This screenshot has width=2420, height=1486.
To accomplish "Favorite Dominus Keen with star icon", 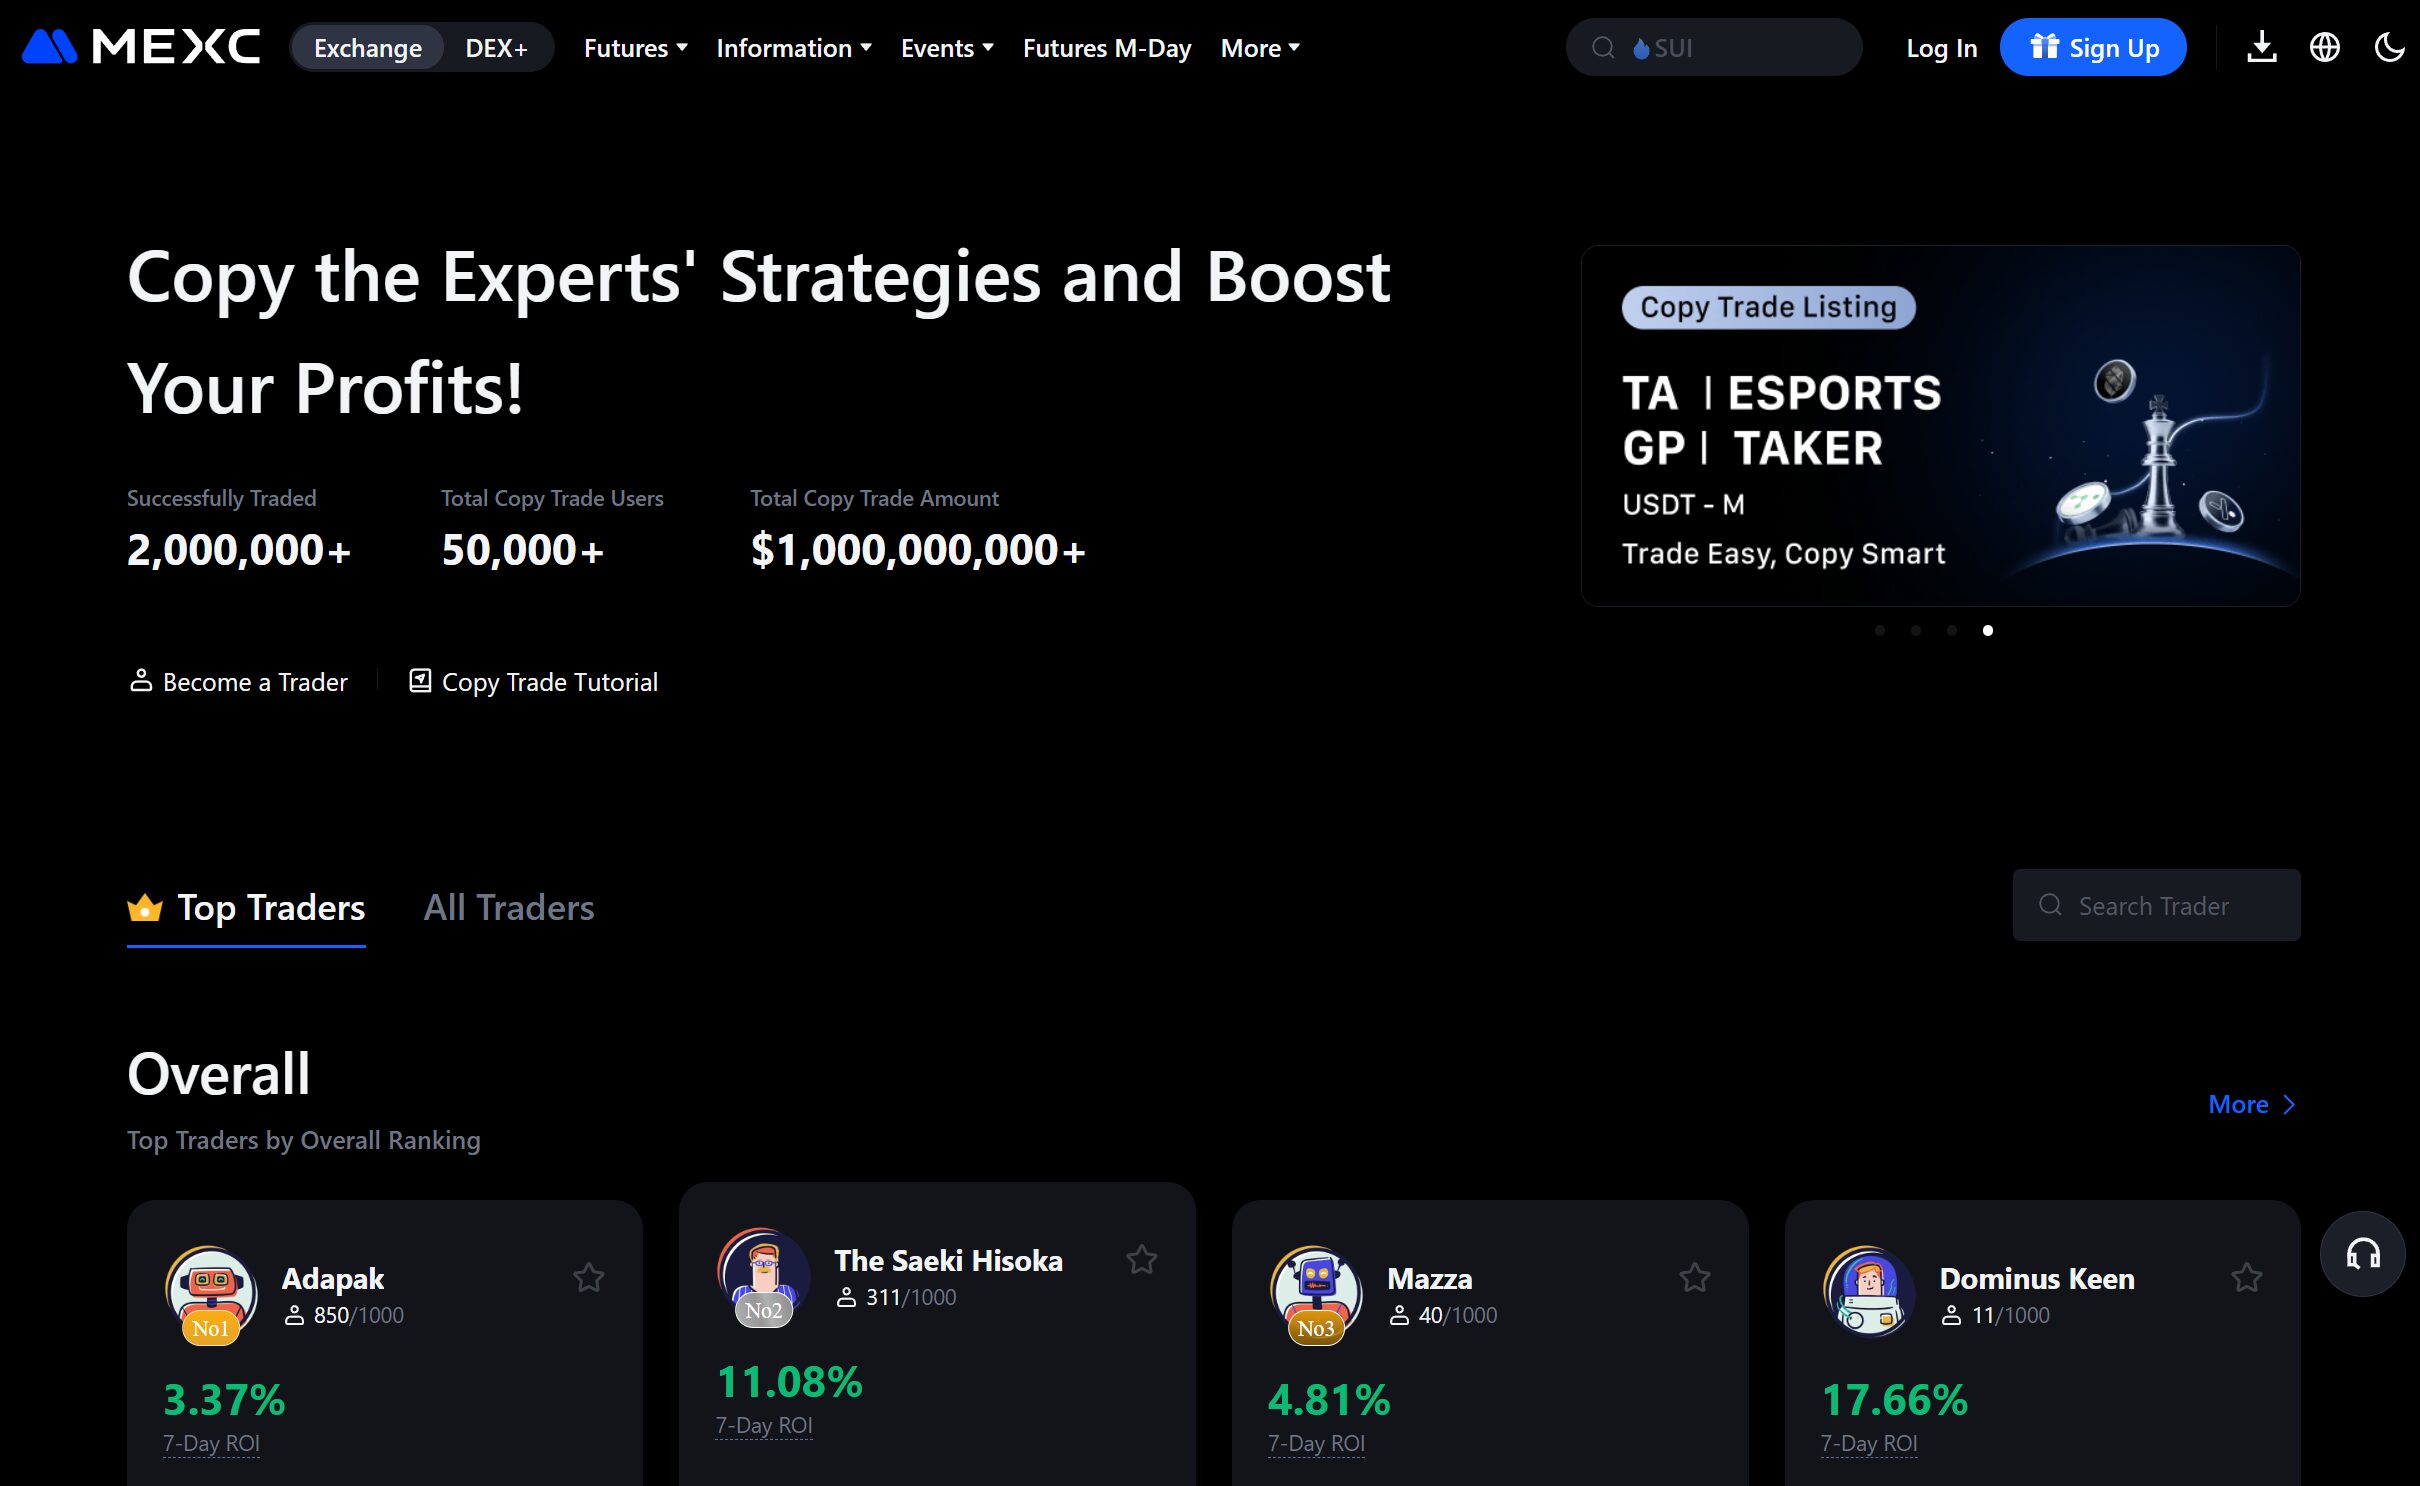I will coord(2246,1277).
